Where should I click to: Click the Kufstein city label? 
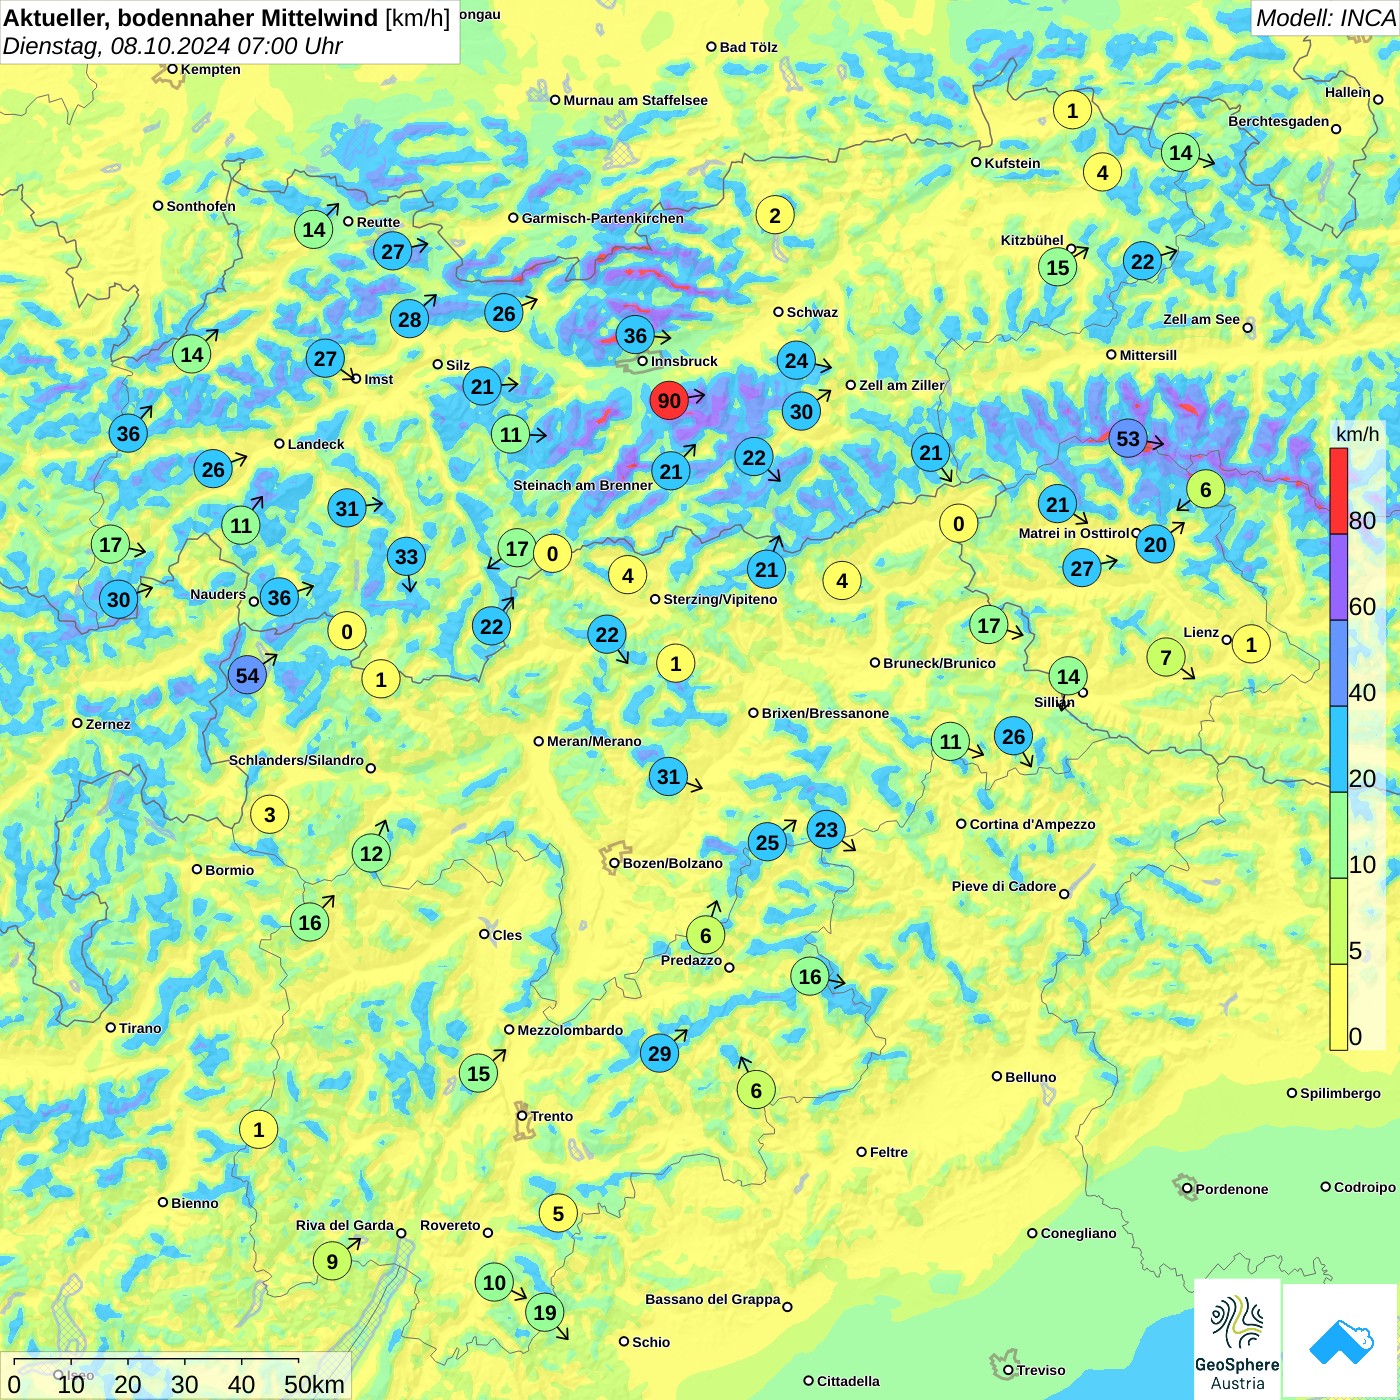point(1012,164)
